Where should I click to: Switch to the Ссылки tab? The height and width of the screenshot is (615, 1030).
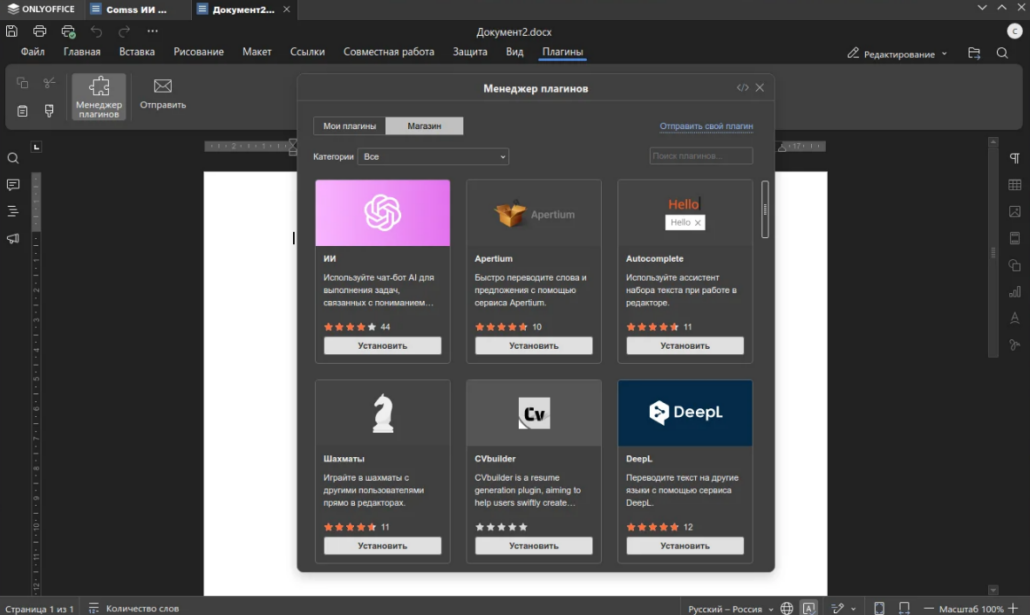pyautogui.click(x=307, y=52)
